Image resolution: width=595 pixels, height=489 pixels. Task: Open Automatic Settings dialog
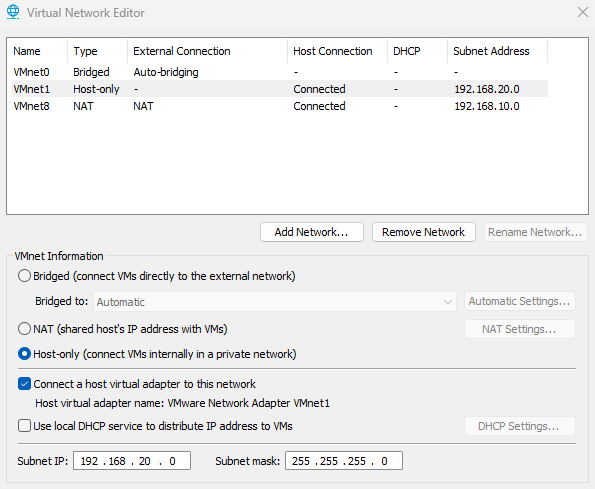click(519, 301)
